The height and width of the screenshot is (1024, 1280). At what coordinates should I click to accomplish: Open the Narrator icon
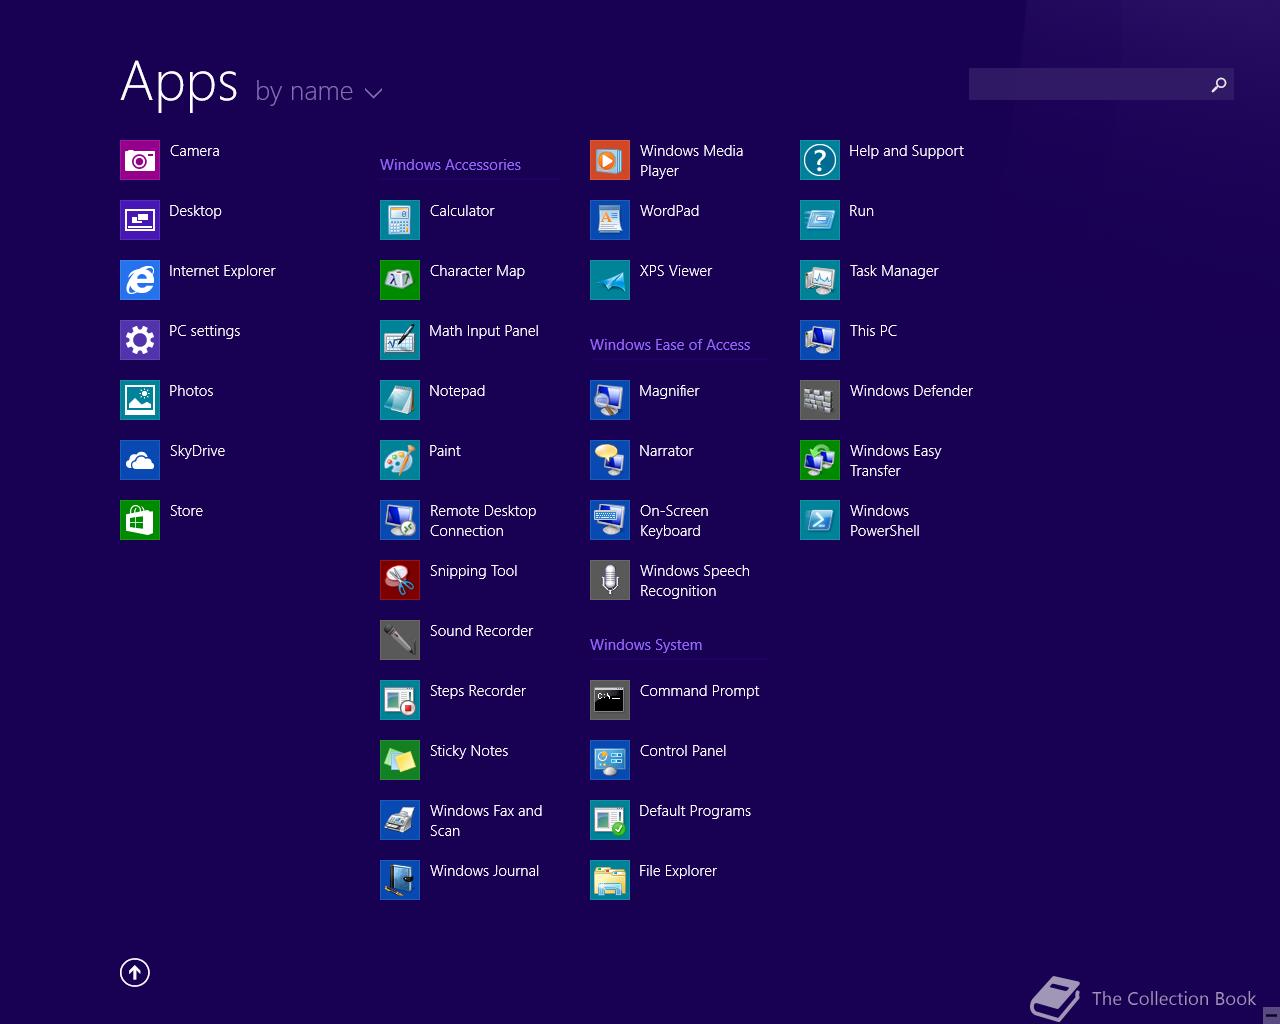click(610, 460)
